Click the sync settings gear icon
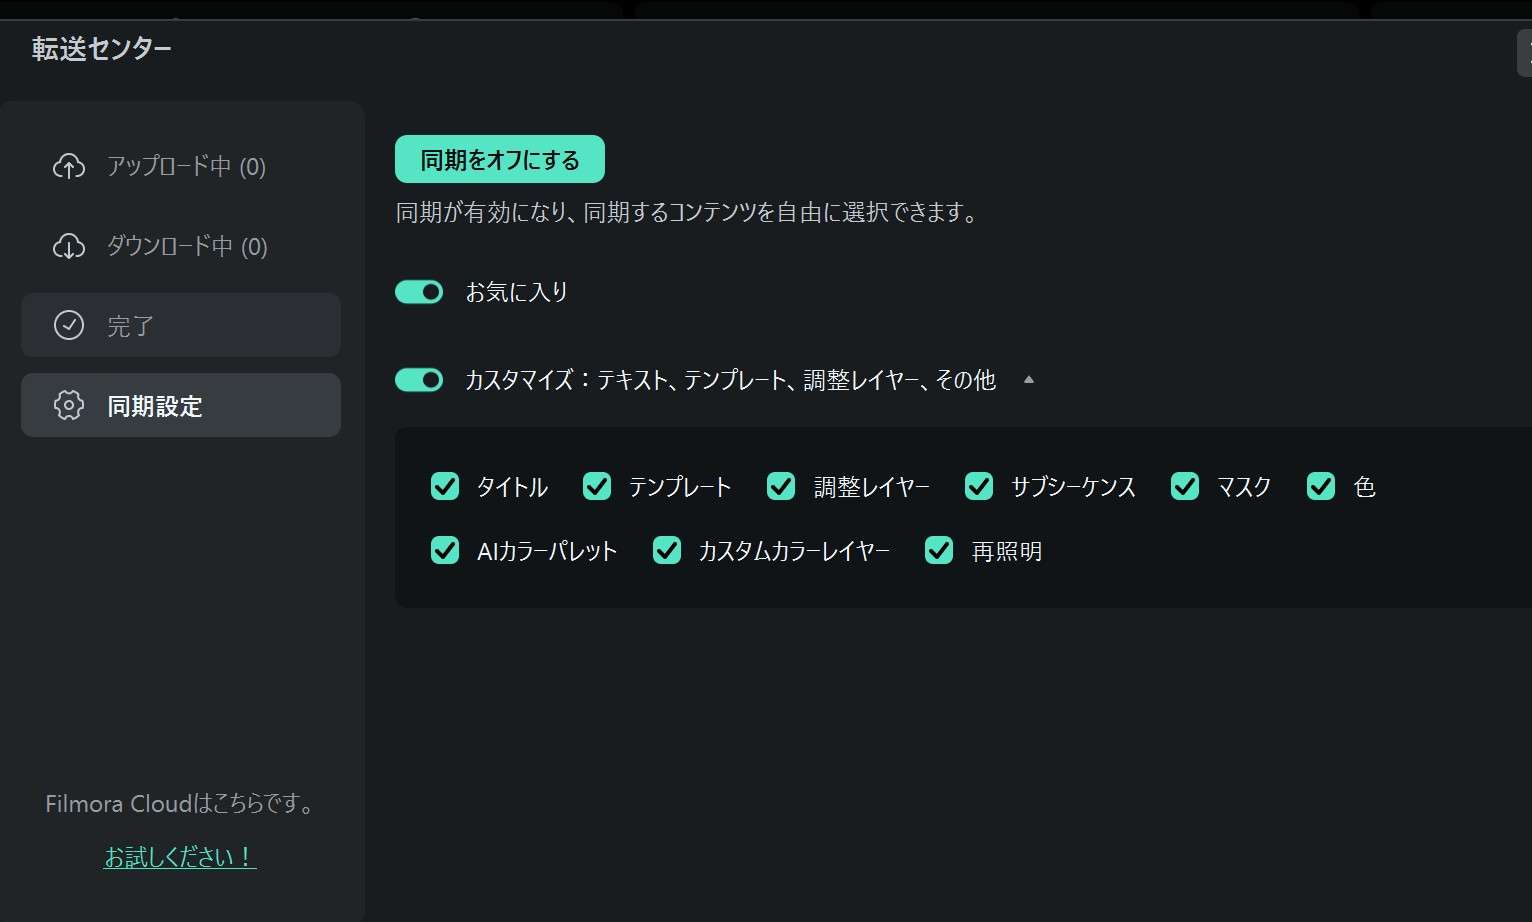1532x922 pixels. click(x=69, y=405)
